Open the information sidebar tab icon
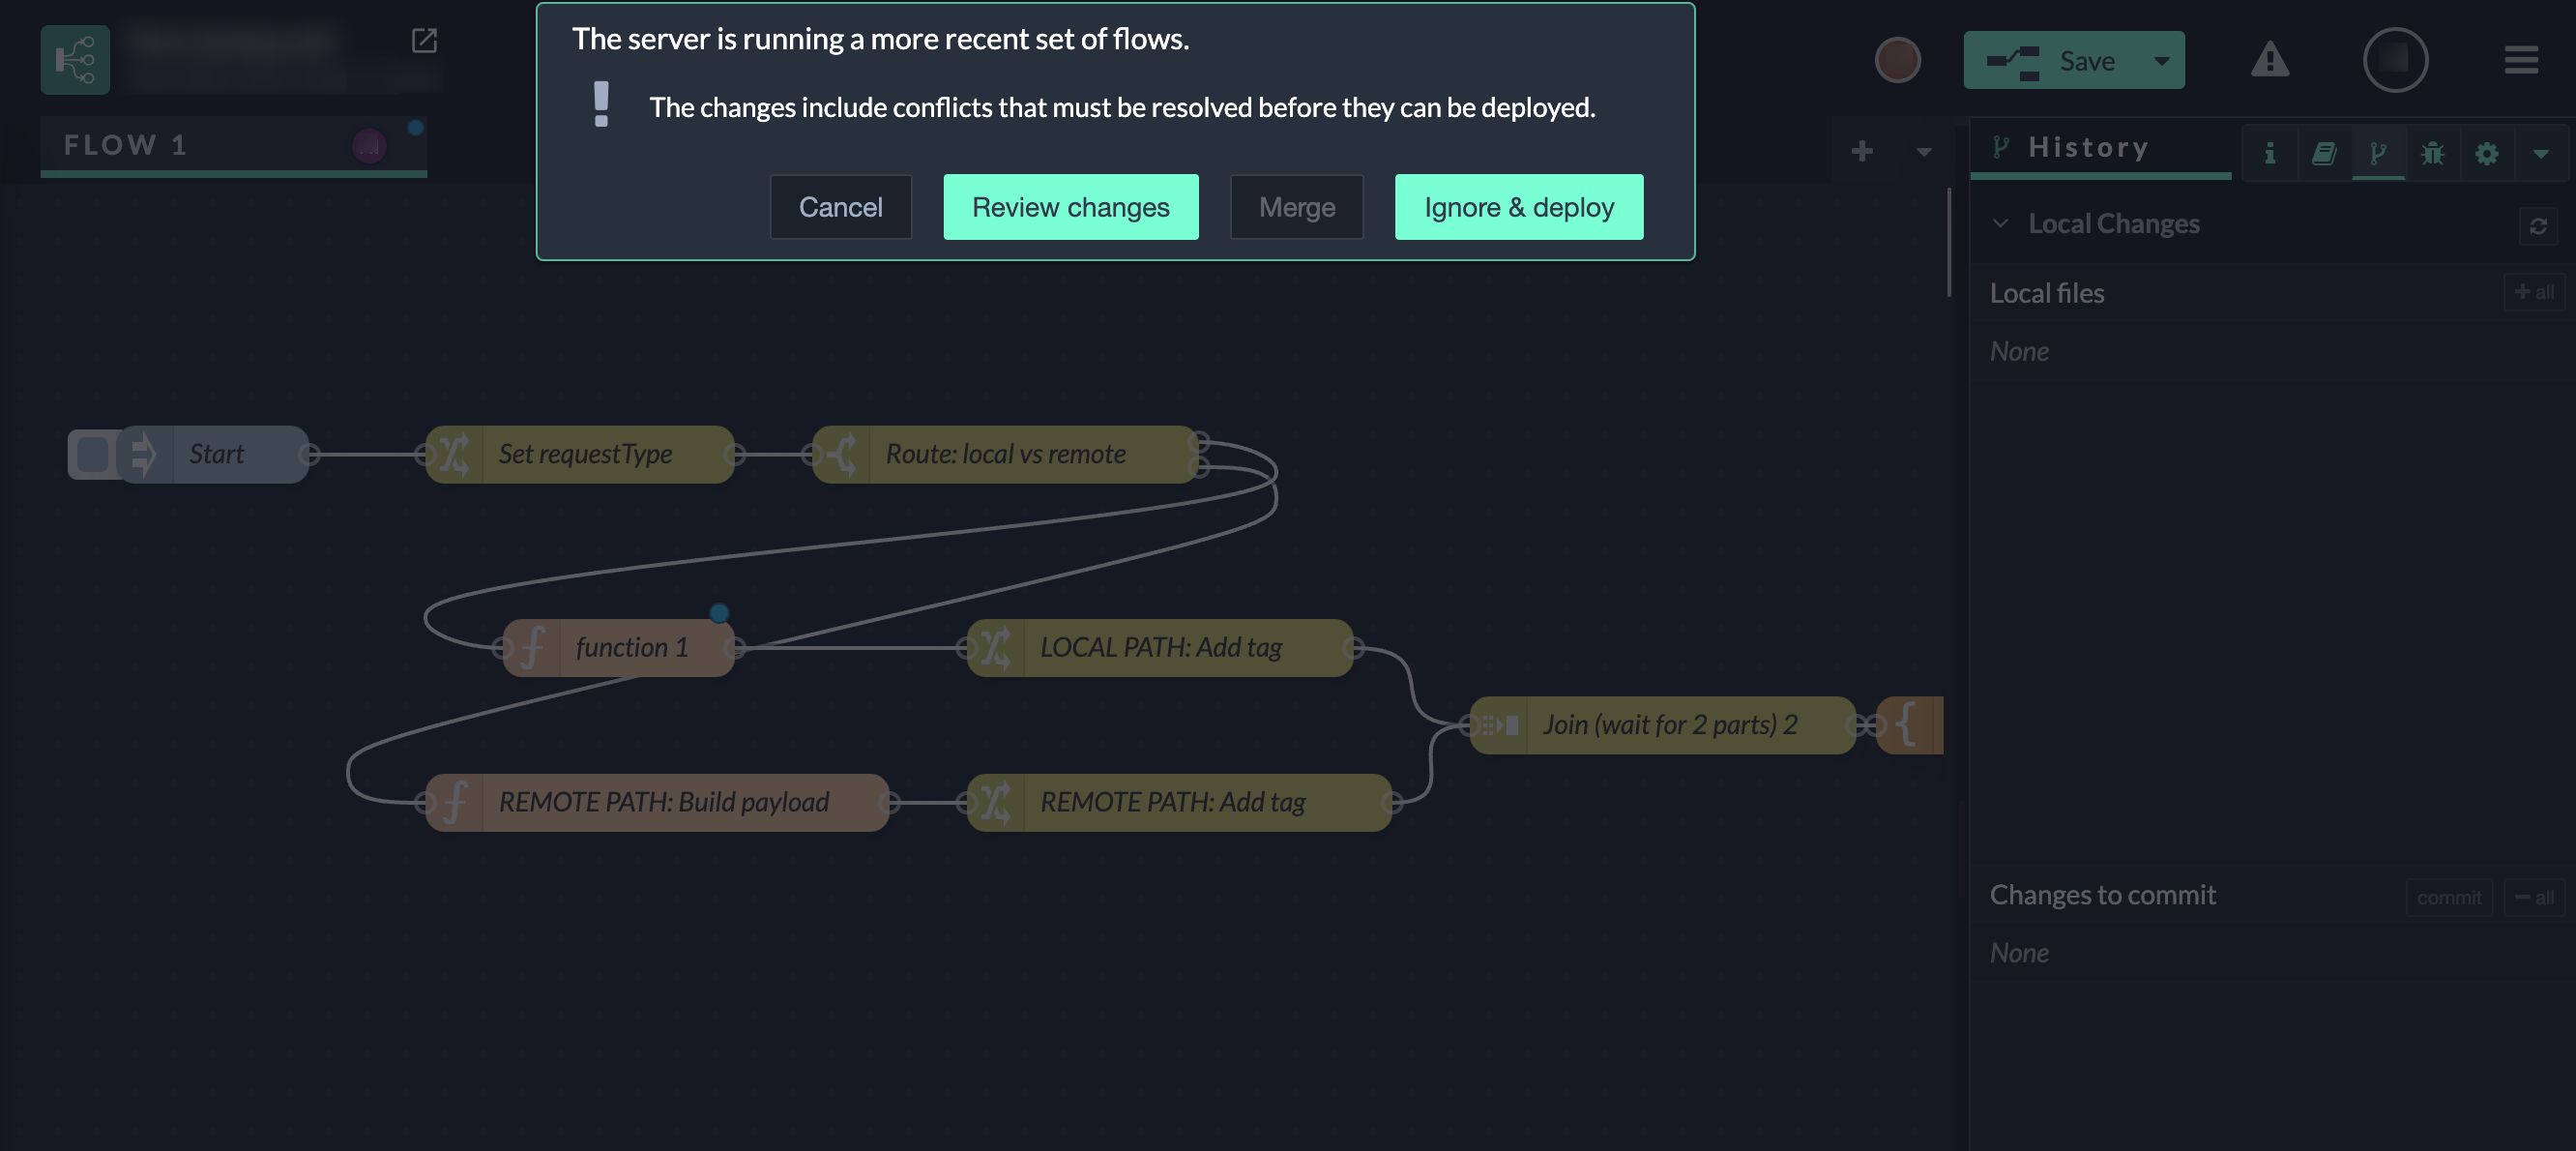Viewport: 2576px width, 1151px height. coord(2269,153)
